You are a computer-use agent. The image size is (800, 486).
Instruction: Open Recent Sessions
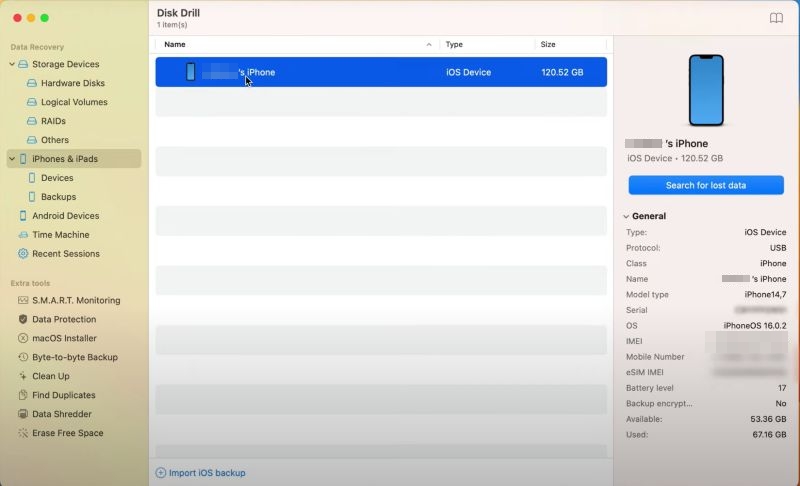65,254
